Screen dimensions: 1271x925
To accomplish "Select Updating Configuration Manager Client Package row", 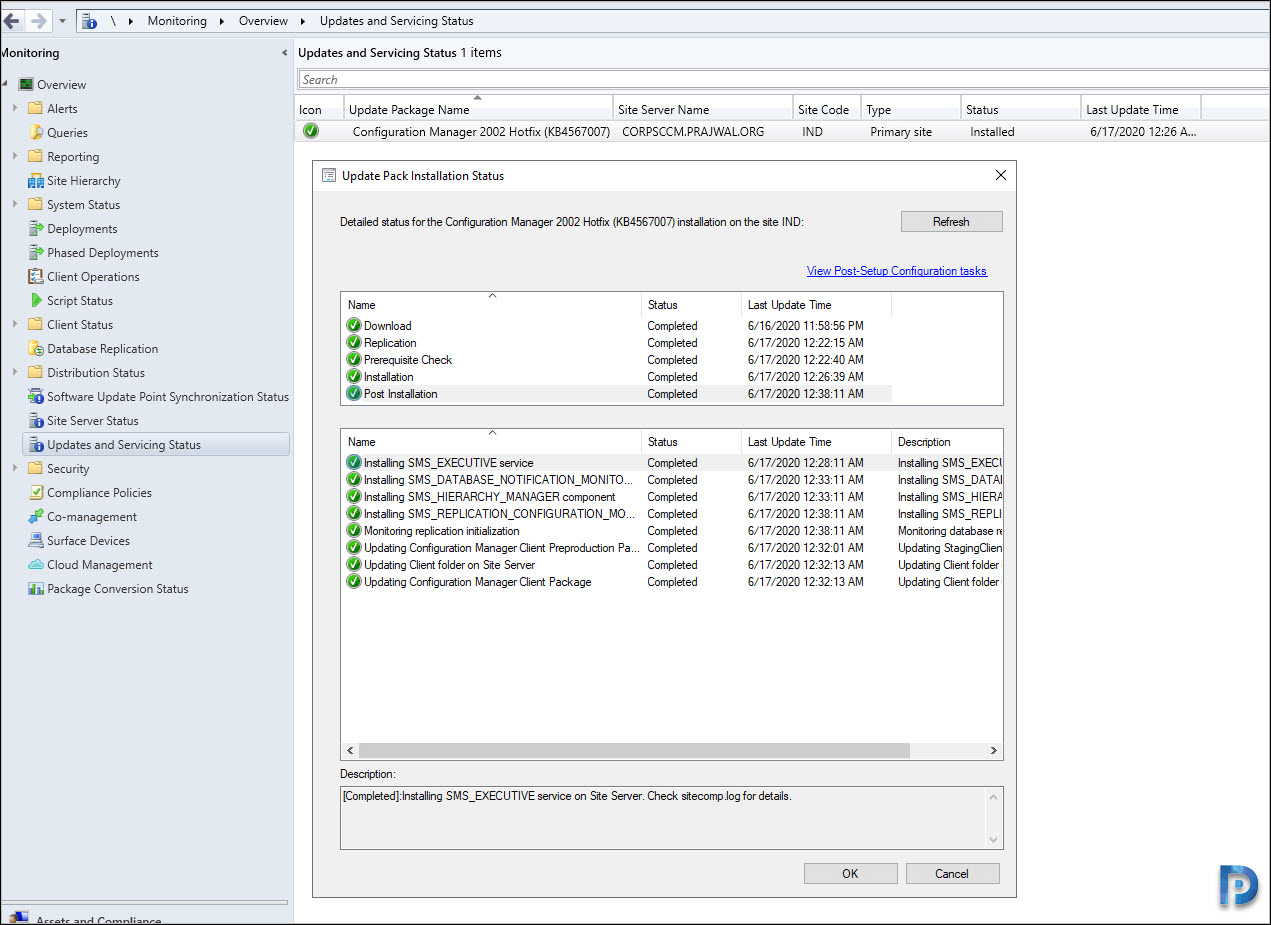I will (672, 582).
